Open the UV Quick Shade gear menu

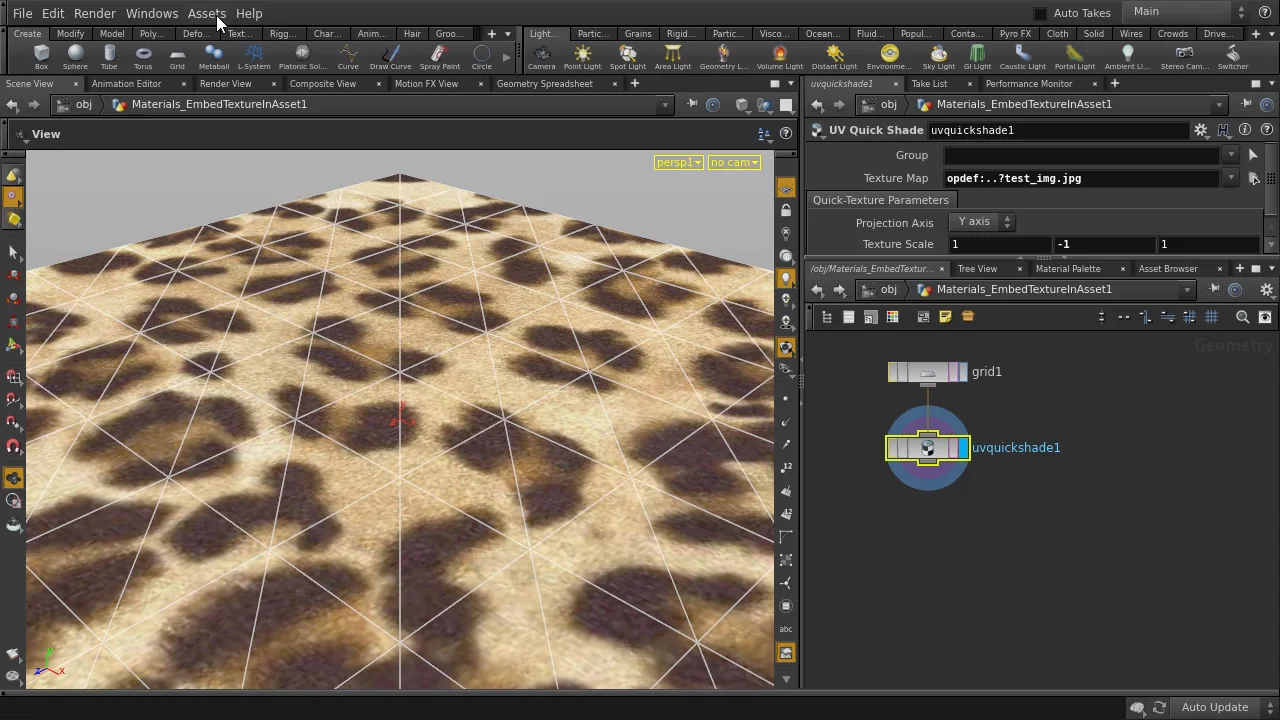pos(1201,130)
